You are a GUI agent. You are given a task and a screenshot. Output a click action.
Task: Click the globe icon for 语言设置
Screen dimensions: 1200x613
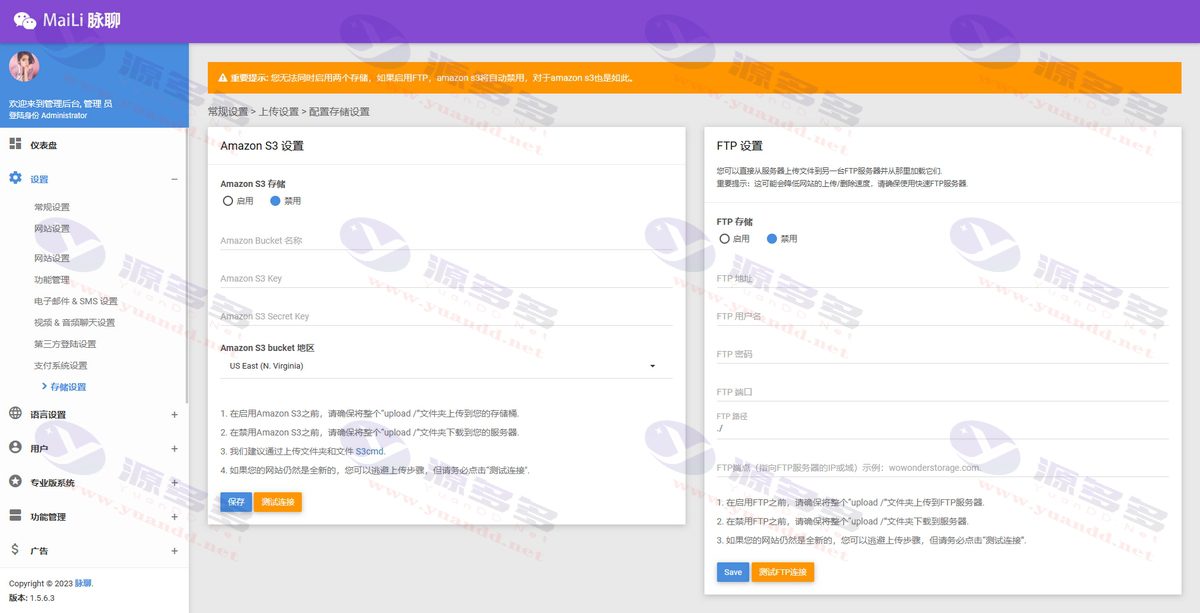tap(15, 414)
